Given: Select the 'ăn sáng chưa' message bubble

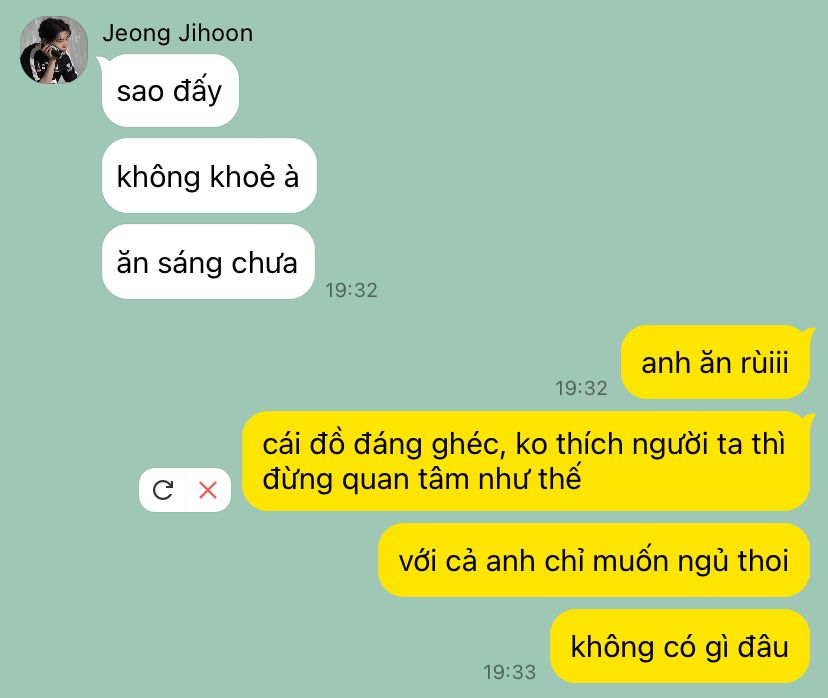Looking at the screenshot, I should 208,262.
